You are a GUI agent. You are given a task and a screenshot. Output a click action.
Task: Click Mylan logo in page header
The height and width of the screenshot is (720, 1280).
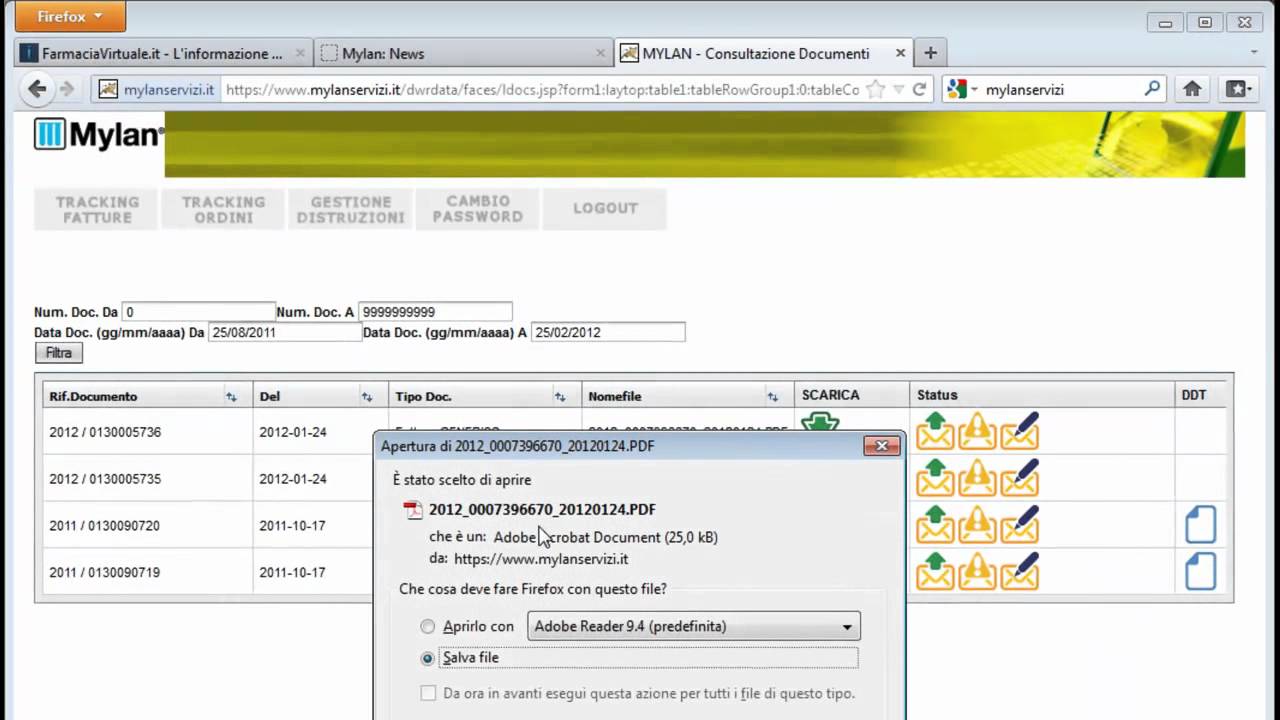[98, 134]
